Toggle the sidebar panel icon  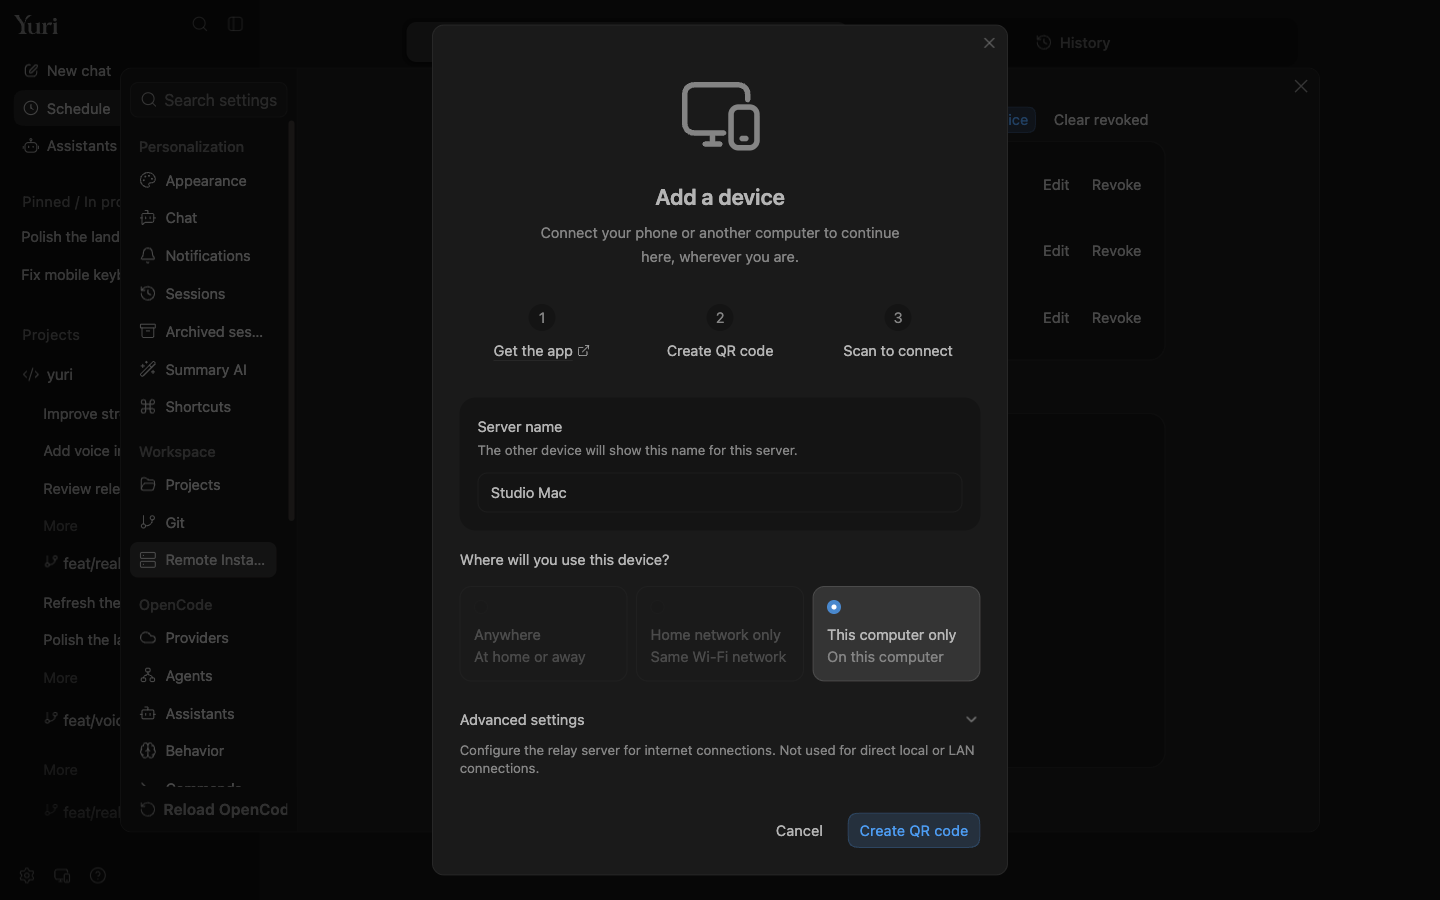pyautogui.click(x=236, y=24)
